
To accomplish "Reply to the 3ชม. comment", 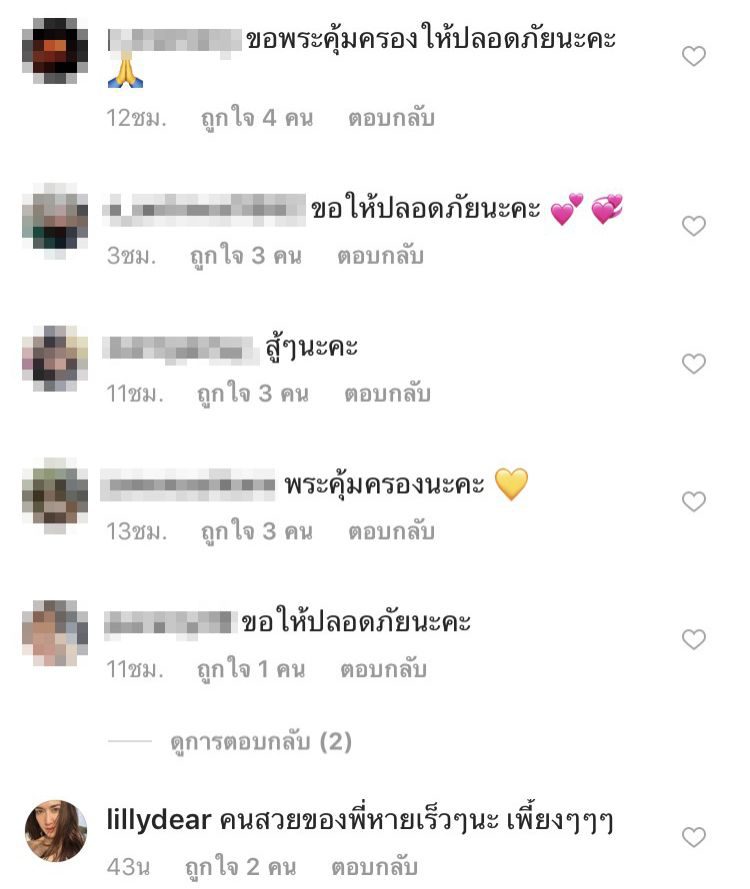I will pyautogui.click(x=380, y=256).
